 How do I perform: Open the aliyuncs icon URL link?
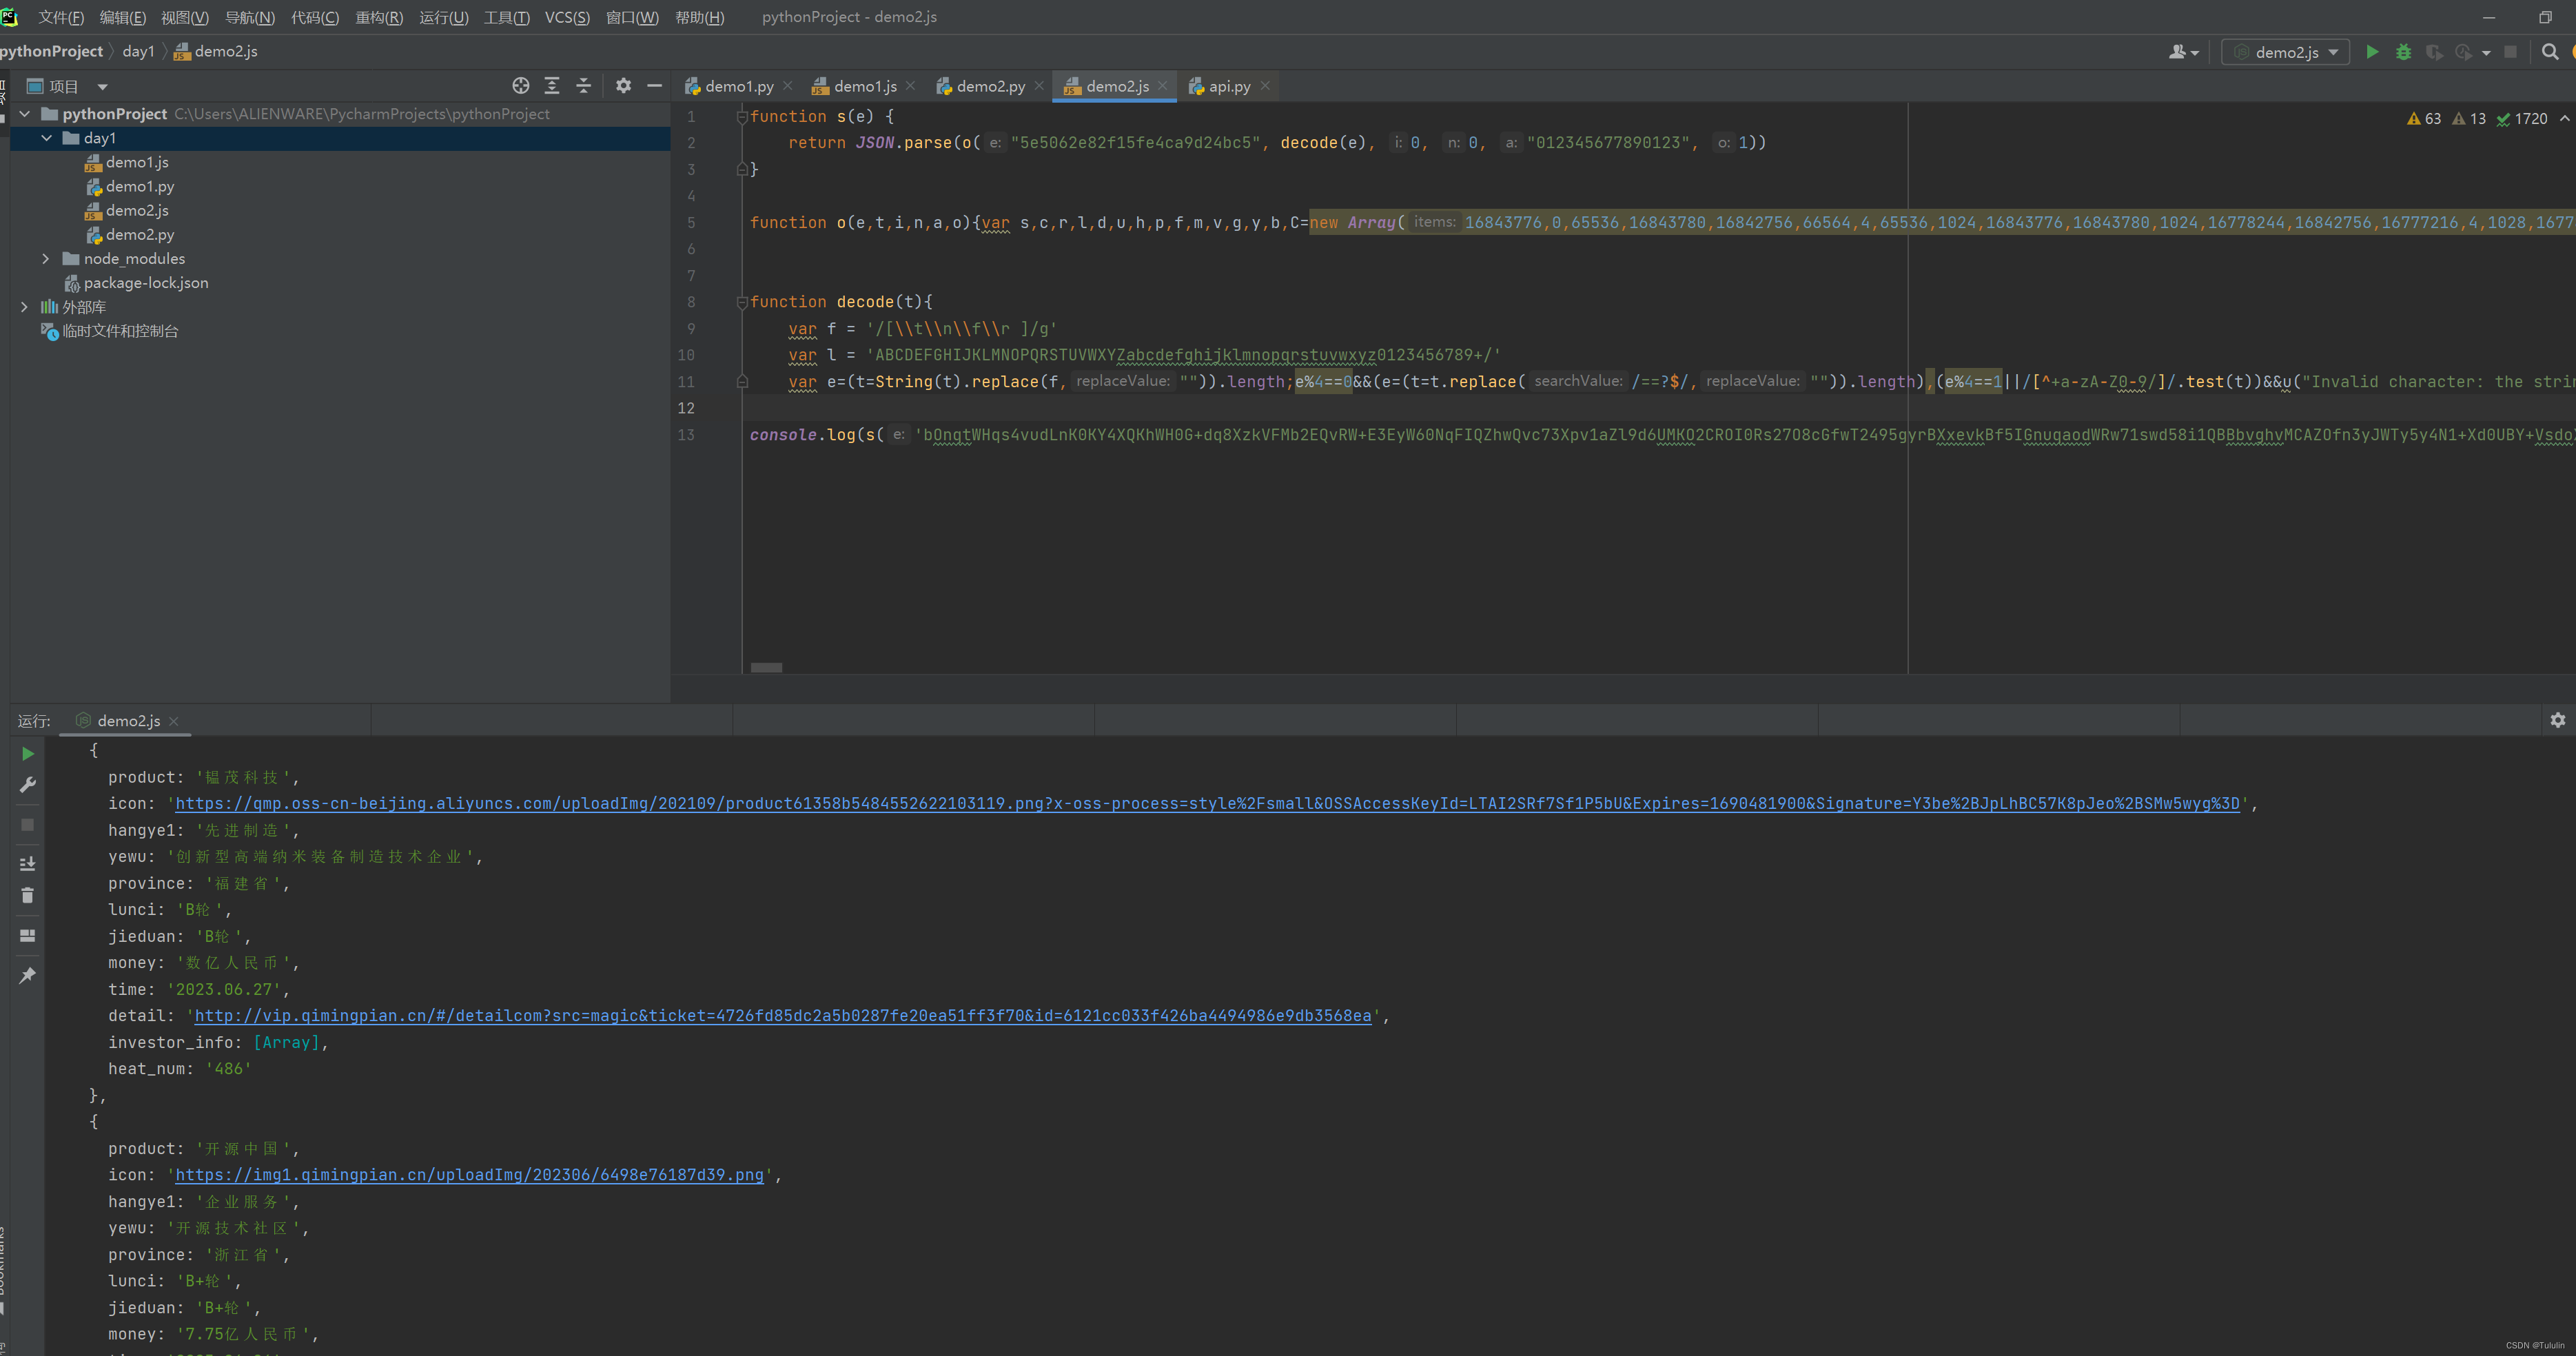point(1207,804)
